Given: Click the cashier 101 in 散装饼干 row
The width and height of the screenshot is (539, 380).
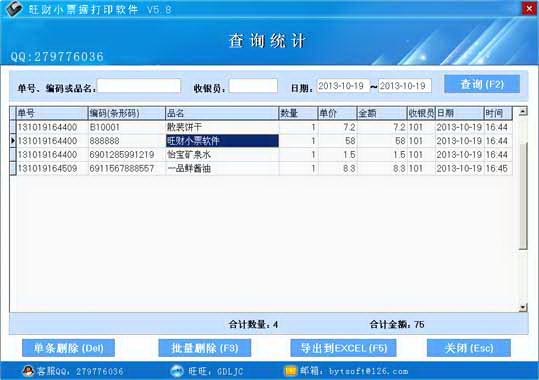Looking at the screenshot, I should click(421, 127).
